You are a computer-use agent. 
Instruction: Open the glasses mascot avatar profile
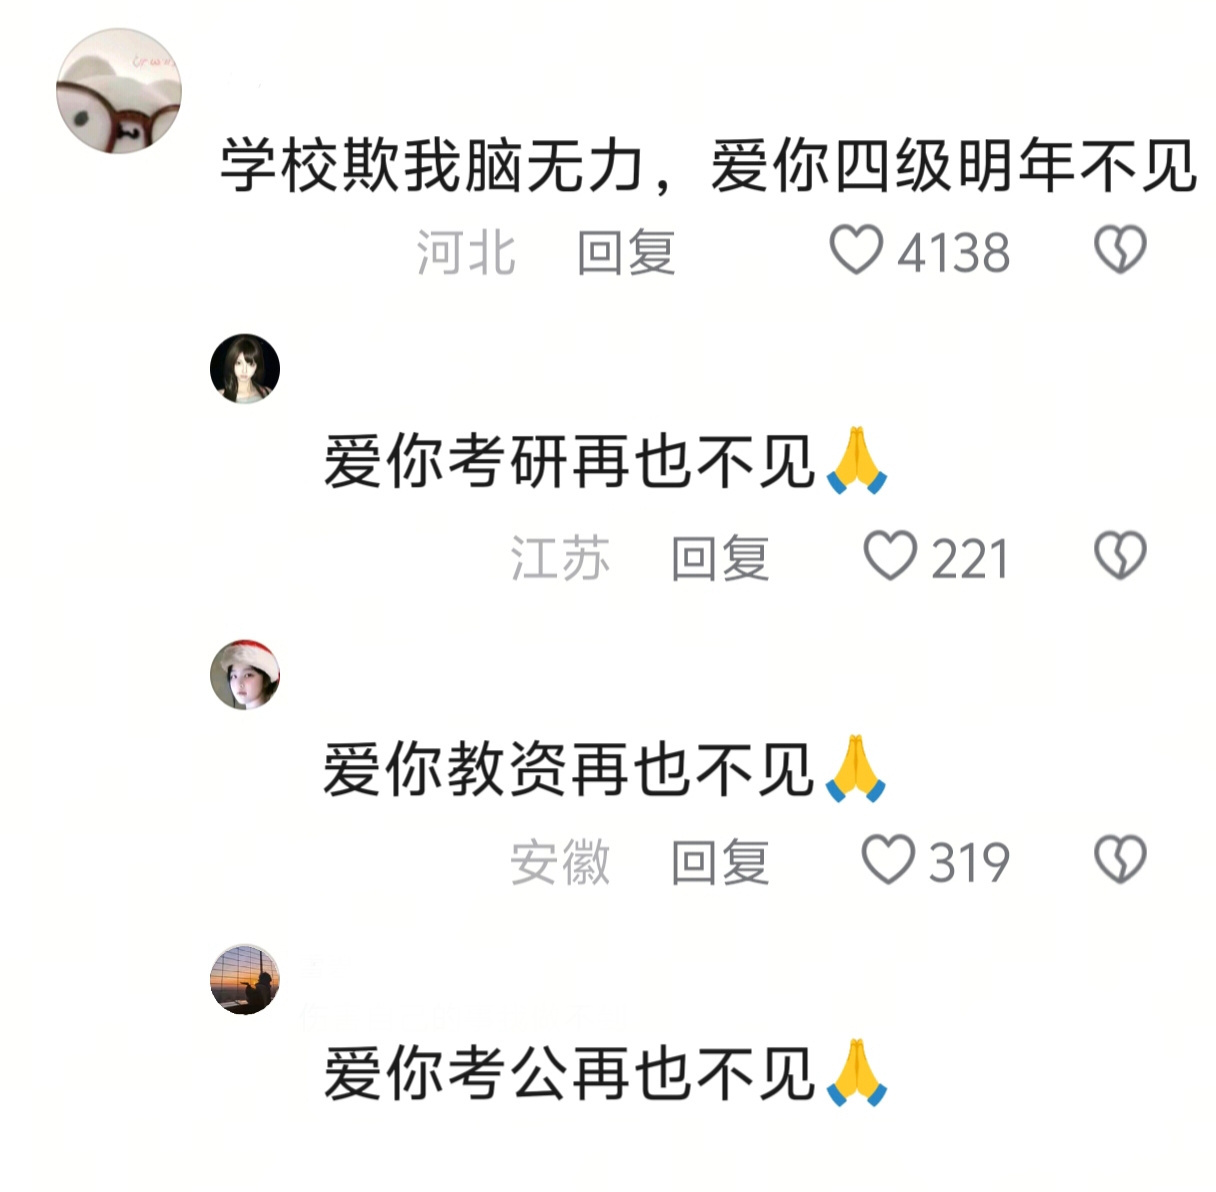pos(119,91)
